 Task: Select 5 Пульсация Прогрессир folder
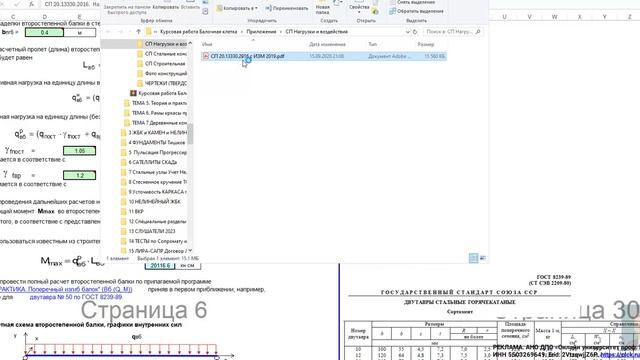coord(154,152)
